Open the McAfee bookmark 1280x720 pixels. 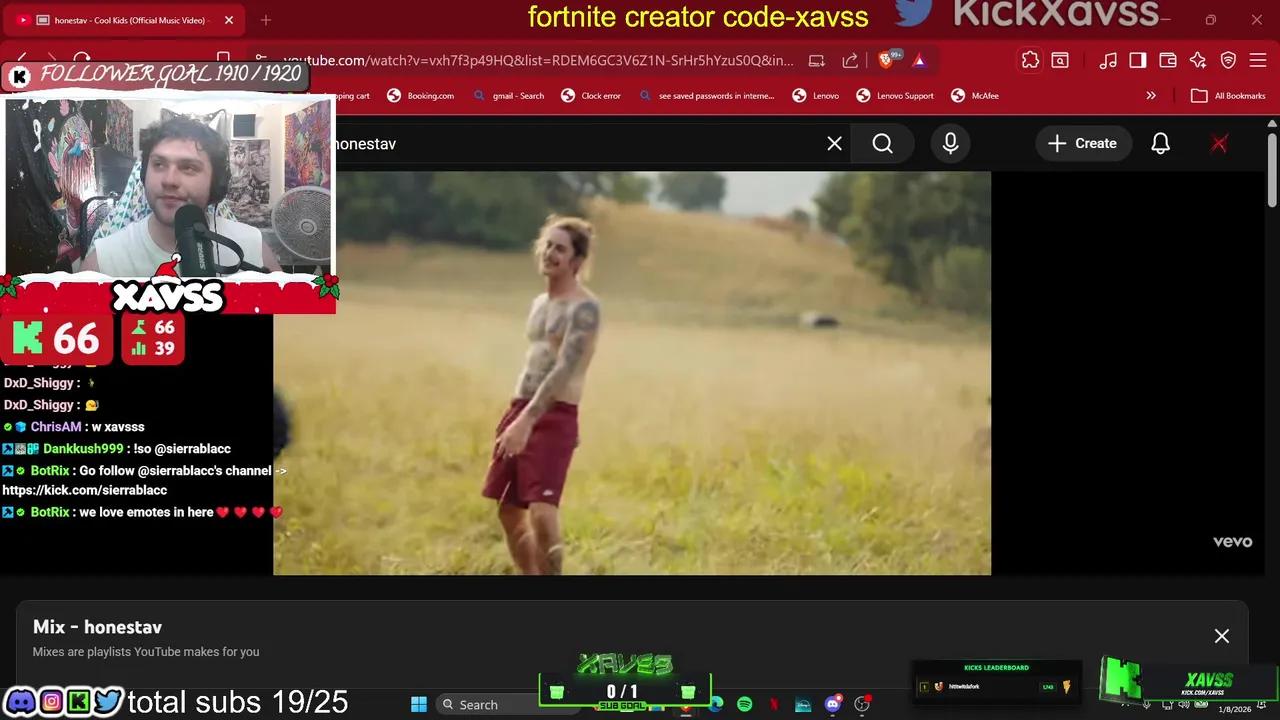975,96
